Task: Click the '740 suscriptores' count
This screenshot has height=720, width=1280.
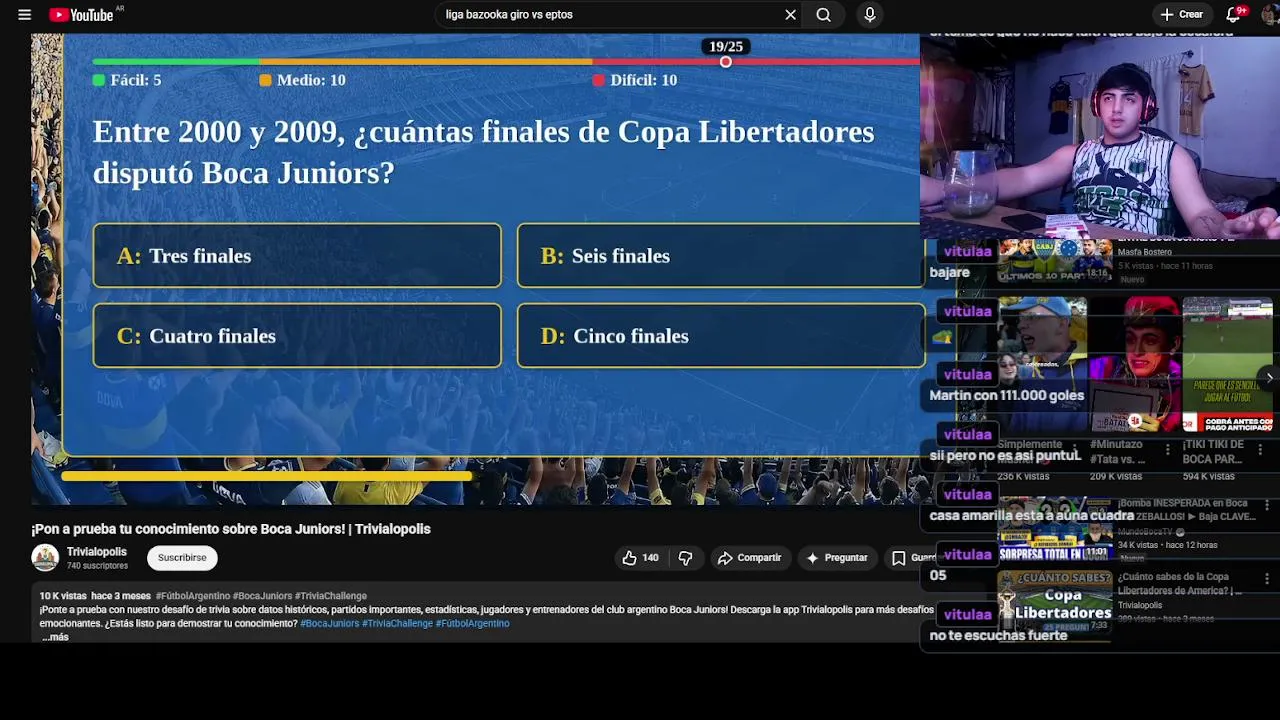Action: (97, 566)
